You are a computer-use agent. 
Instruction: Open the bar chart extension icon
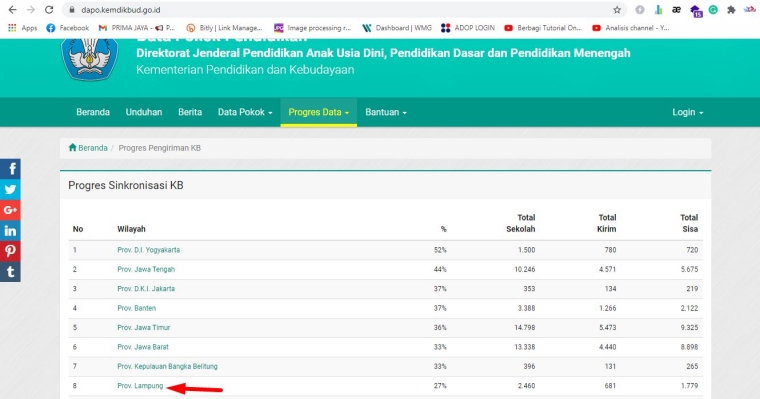(x=658, y=10)
